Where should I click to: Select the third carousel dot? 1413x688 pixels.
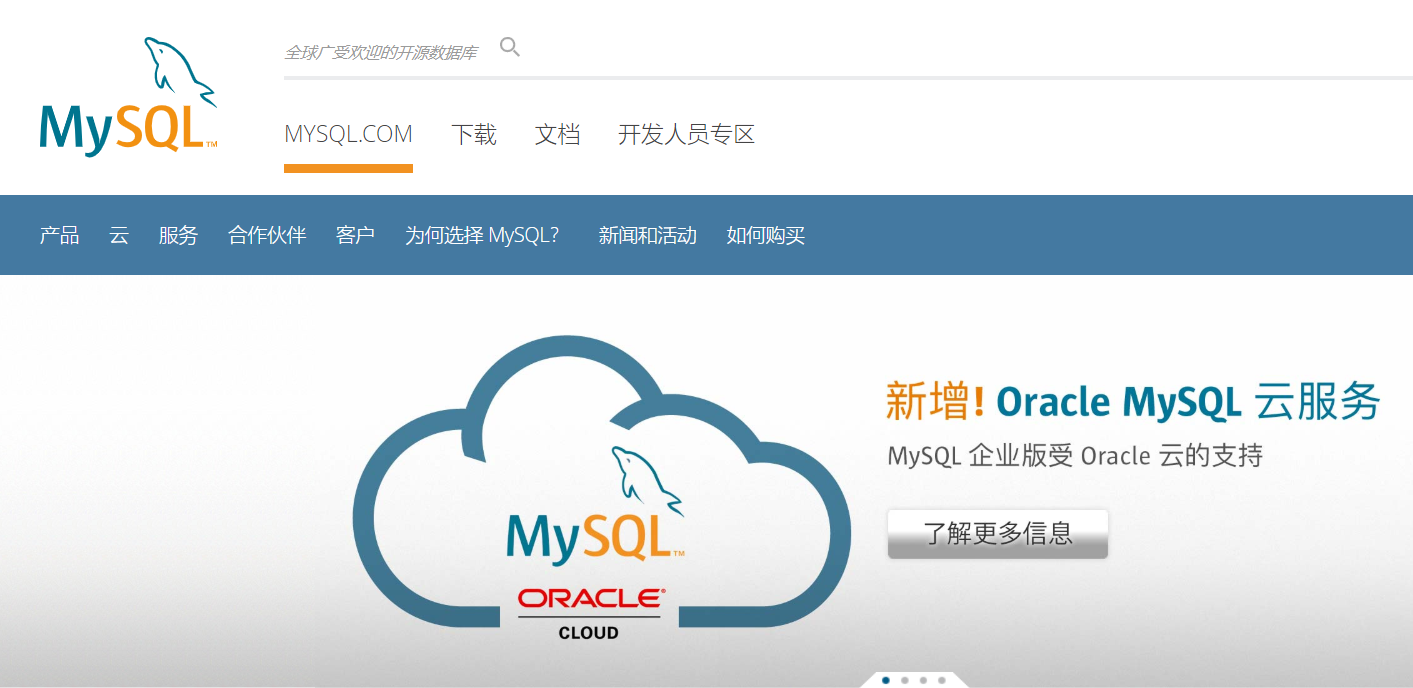click(x=923, y=680)
